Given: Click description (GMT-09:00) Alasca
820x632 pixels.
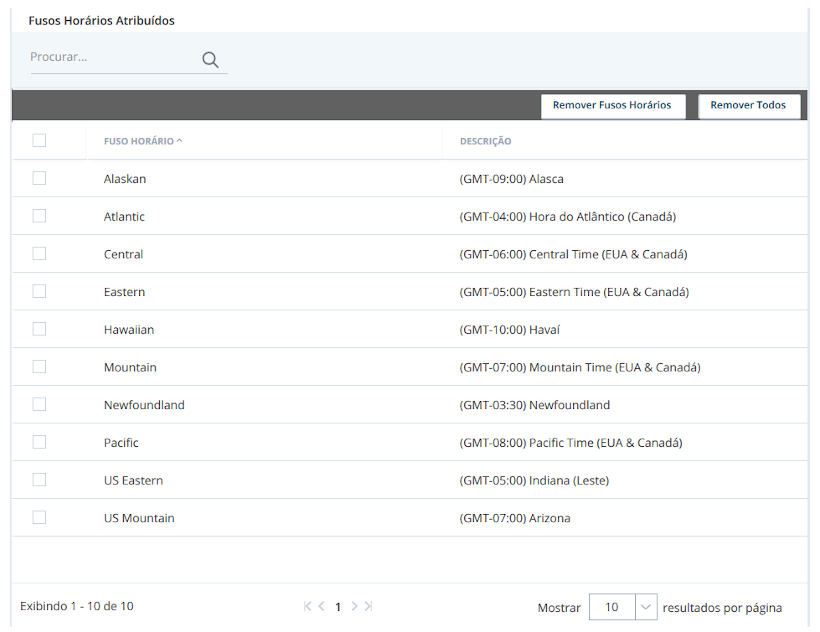Looking at the screenshot, I should pos(511,179).
